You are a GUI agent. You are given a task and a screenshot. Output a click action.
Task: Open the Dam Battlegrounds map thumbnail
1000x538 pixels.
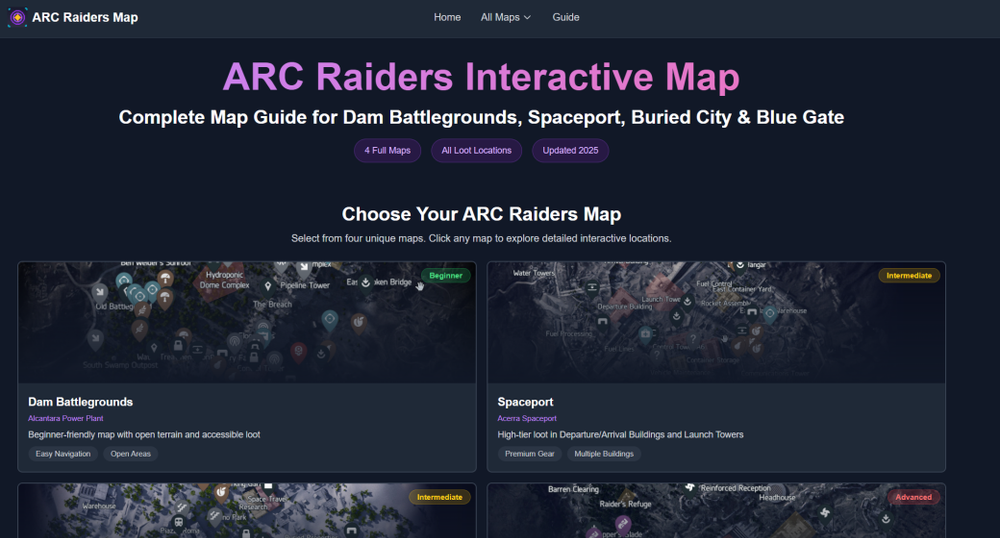tap(247, 323)
